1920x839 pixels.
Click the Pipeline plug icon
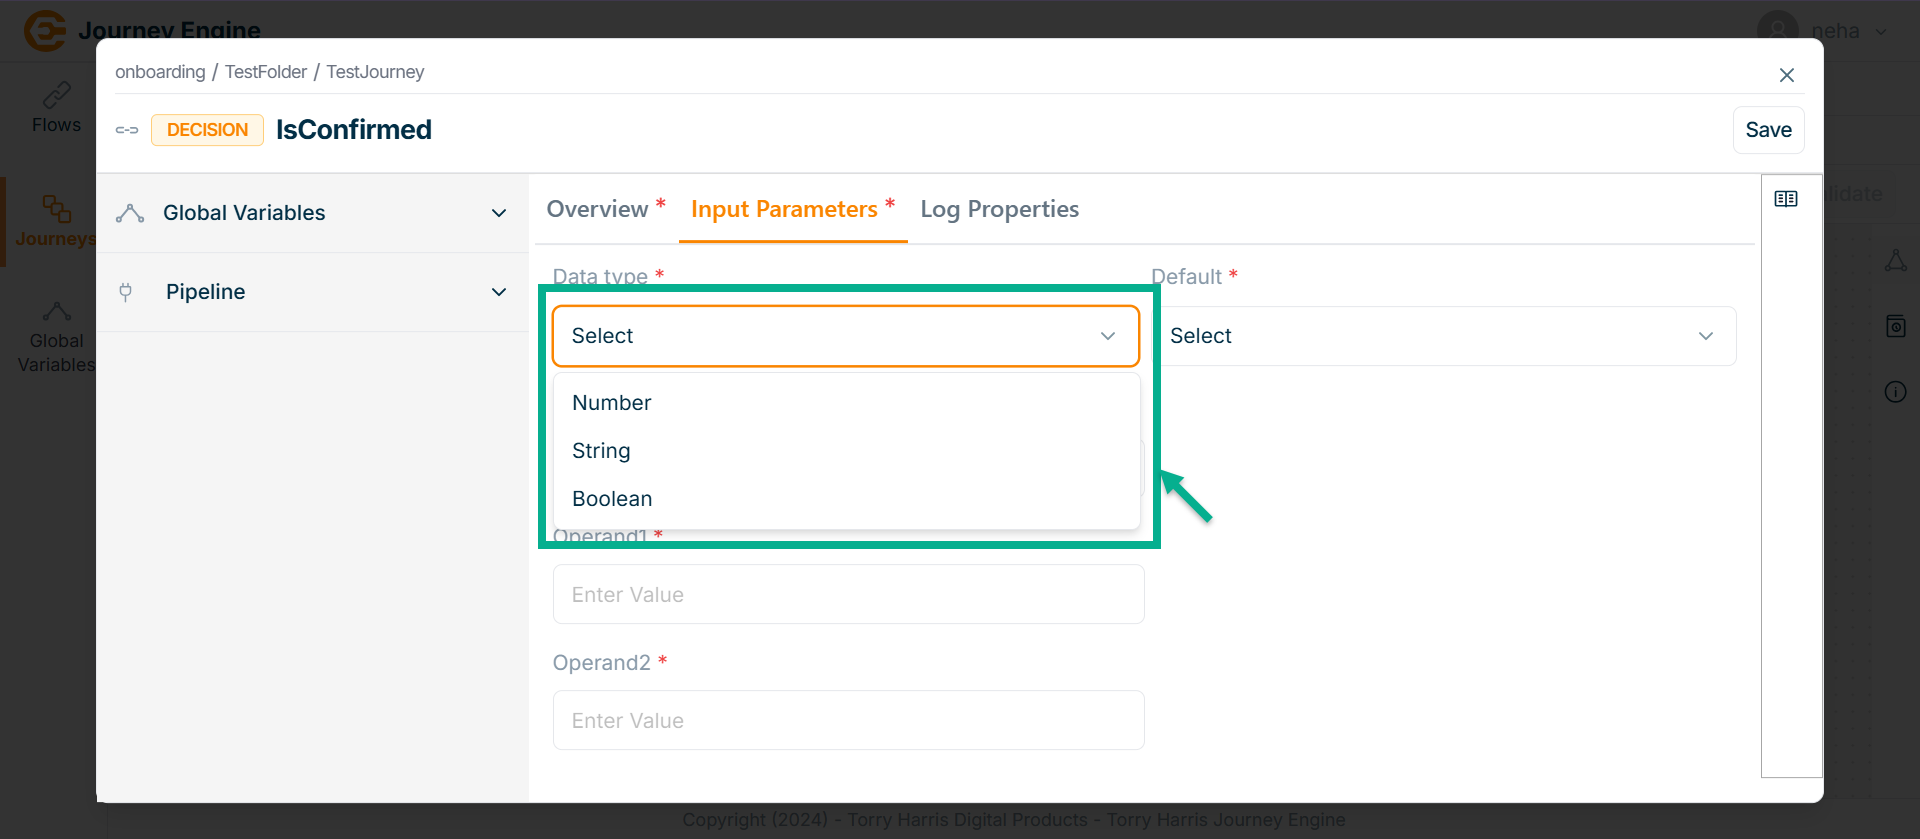[126, 292]
